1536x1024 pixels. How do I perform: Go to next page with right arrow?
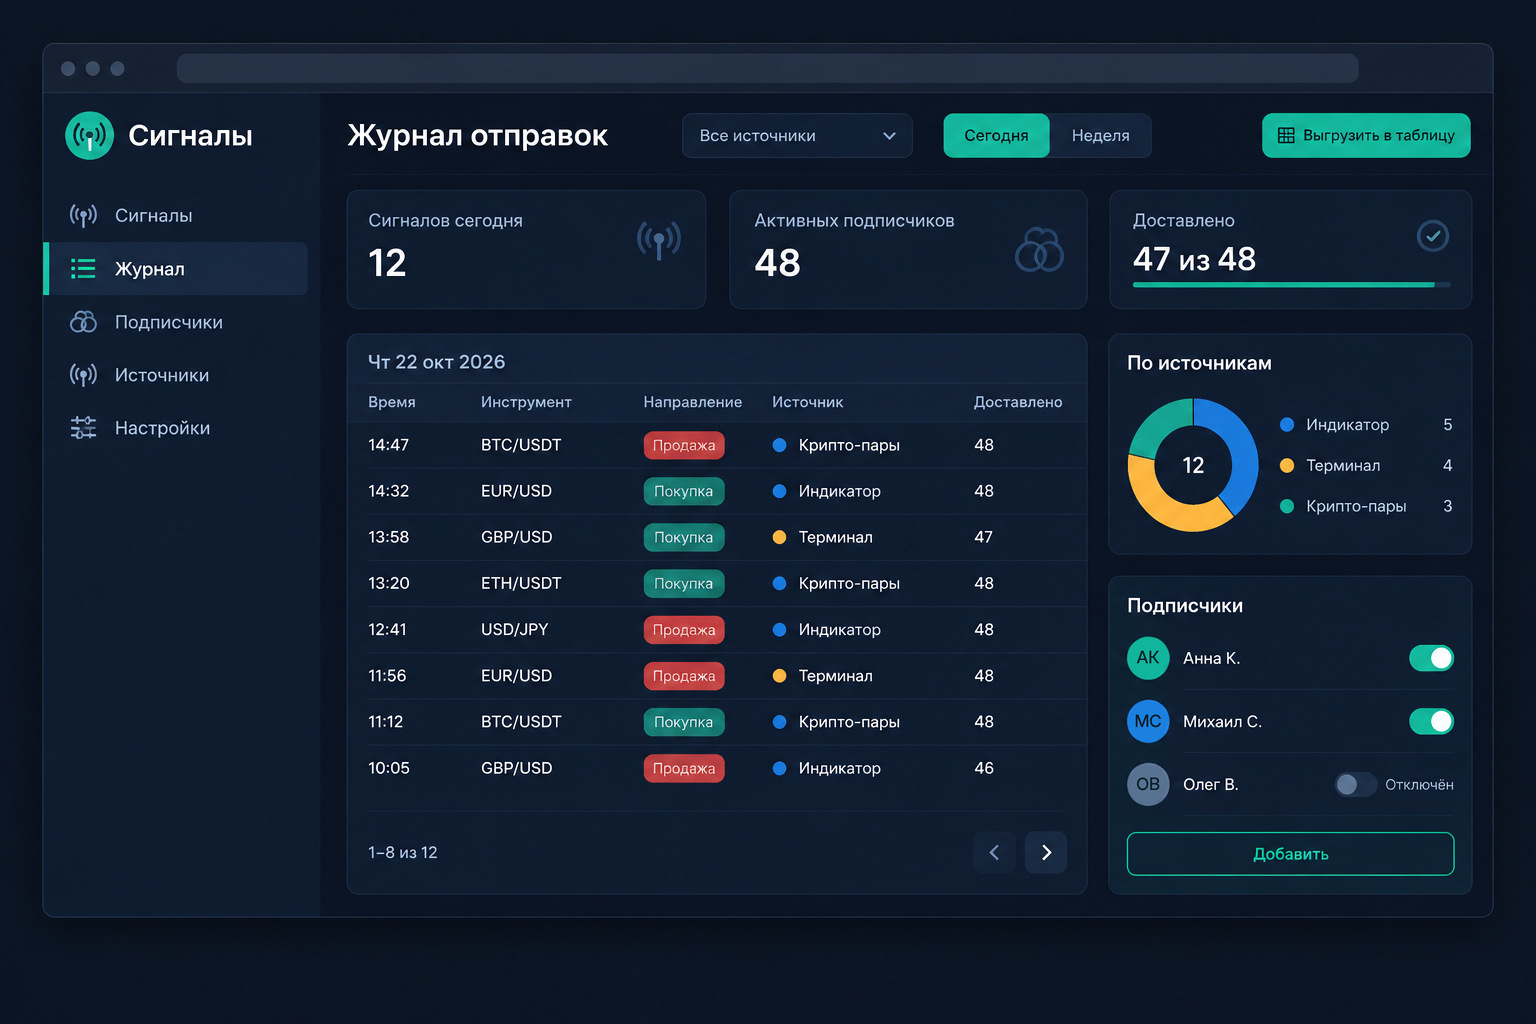(1046, 852)
